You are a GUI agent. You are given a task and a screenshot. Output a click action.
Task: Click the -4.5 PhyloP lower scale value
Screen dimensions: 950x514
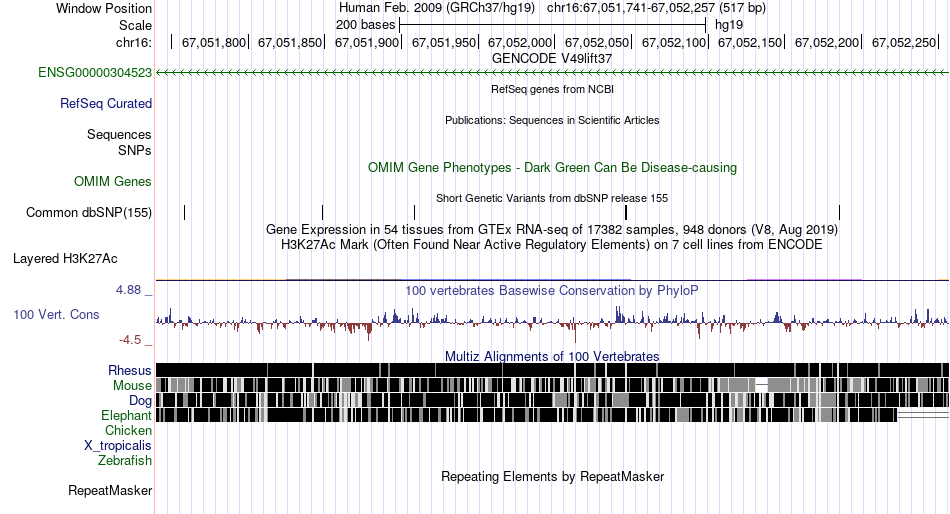130,340
